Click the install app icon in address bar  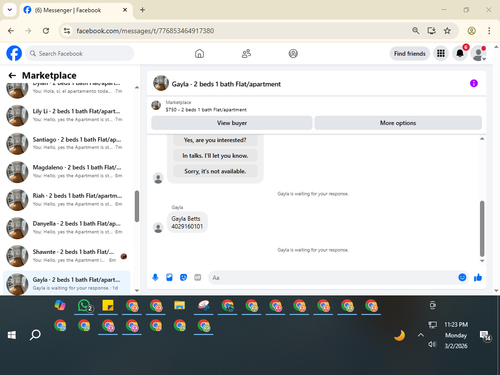click(431, 31)
